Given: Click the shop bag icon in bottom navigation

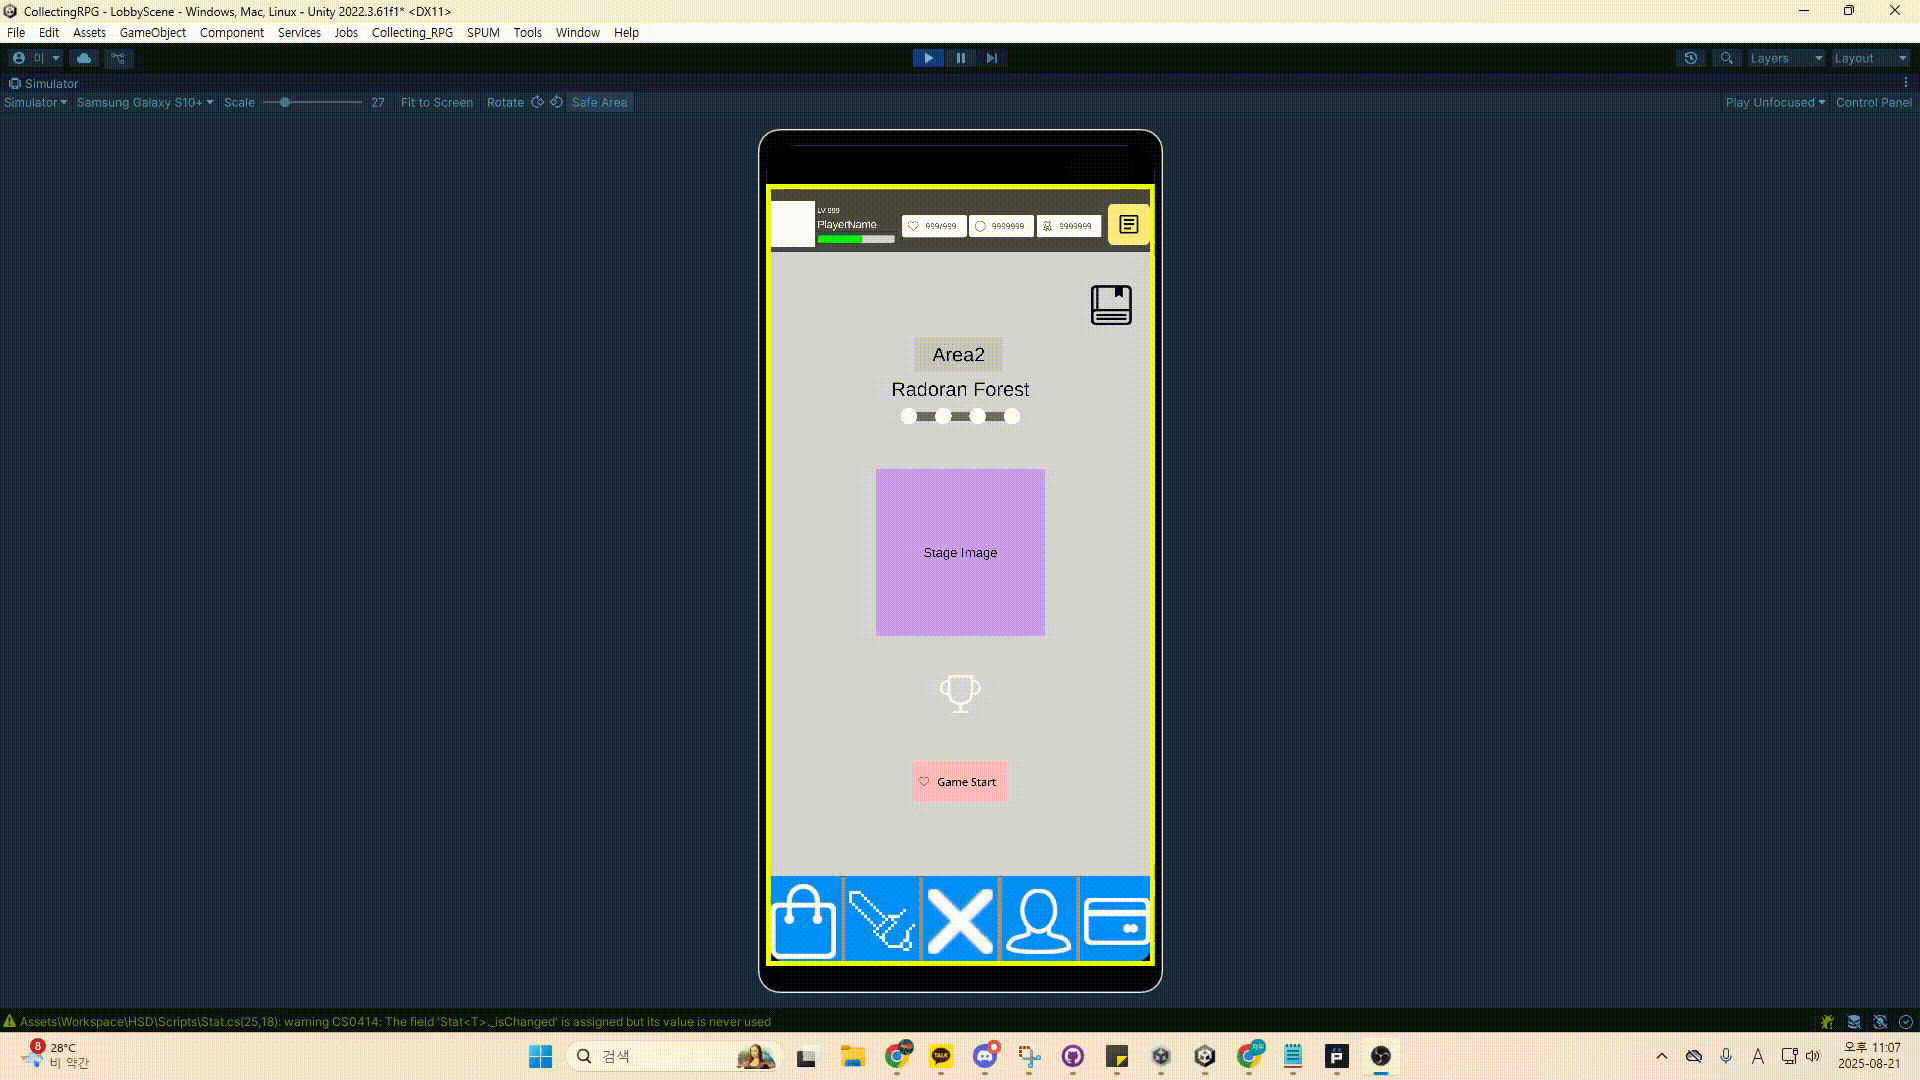Looking at the screenshot, I should point(805,920).
